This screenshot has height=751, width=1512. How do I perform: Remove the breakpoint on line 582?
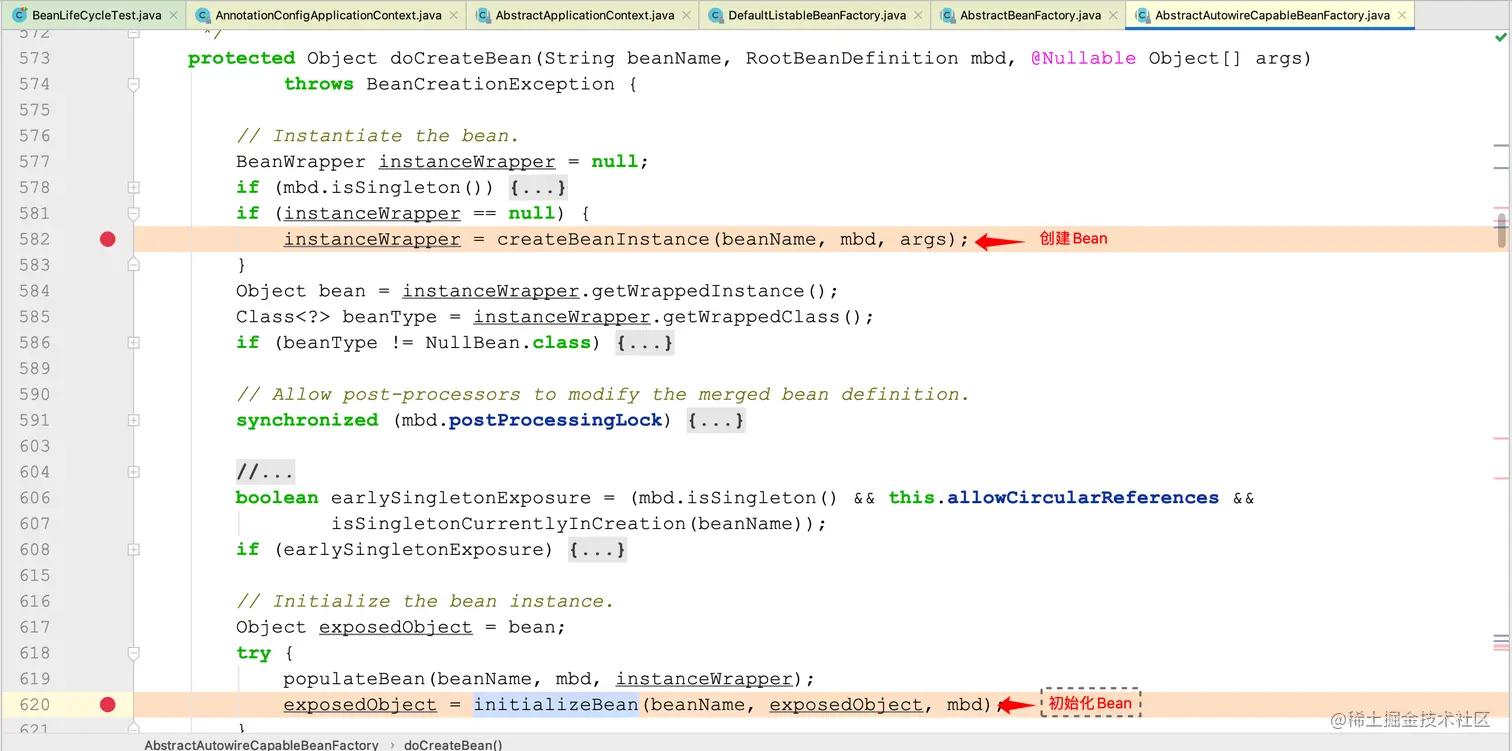click(x=108, y=239)
